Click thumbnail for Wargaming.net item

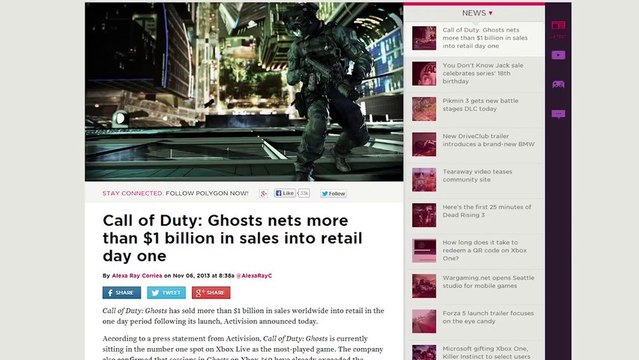pyautogui.click(x=424, y=286)
